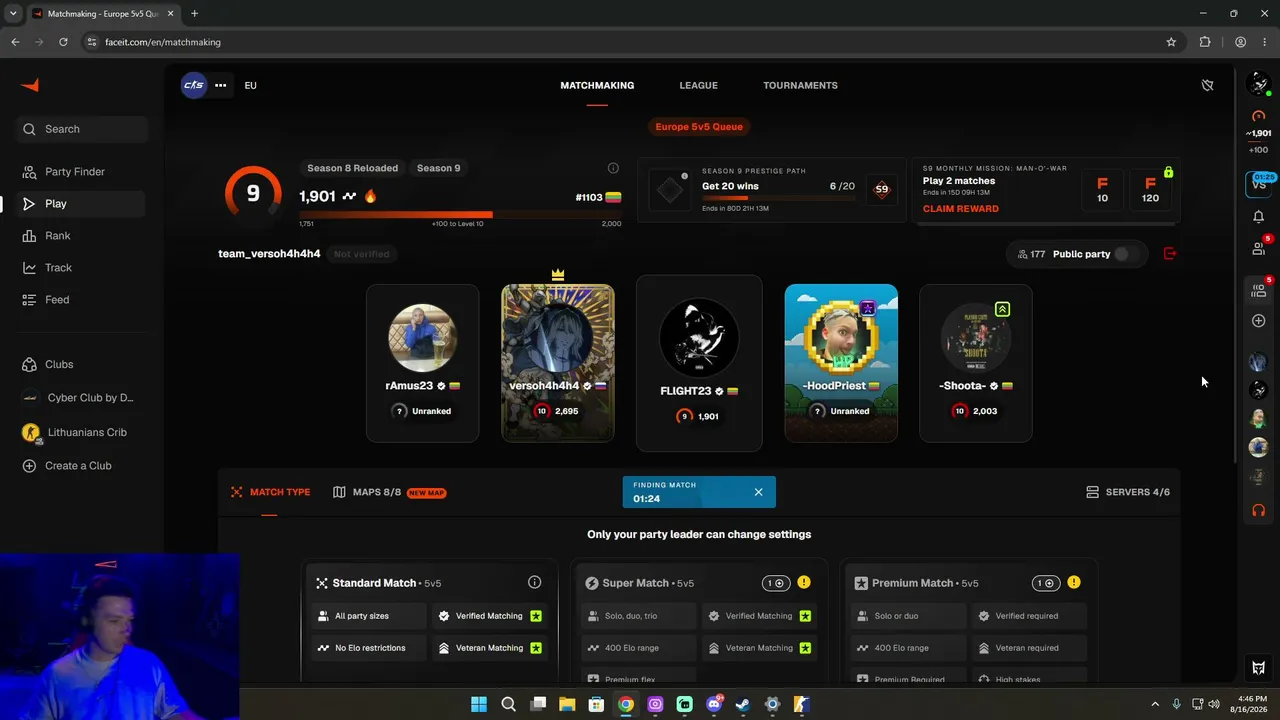1280x720 pixels.
Task: Switch to the Match Type tab
Action: [x=270, y=492]
